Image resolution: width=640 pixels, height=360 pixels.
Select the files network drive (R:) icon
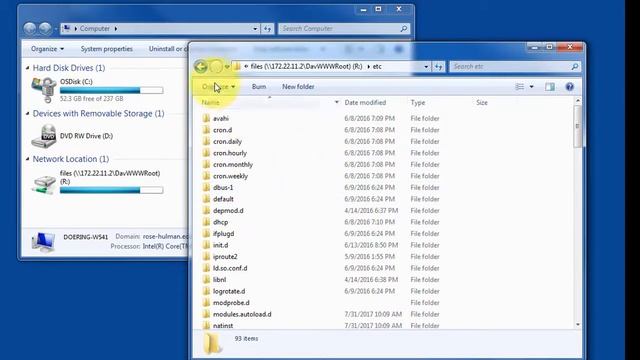44,185
